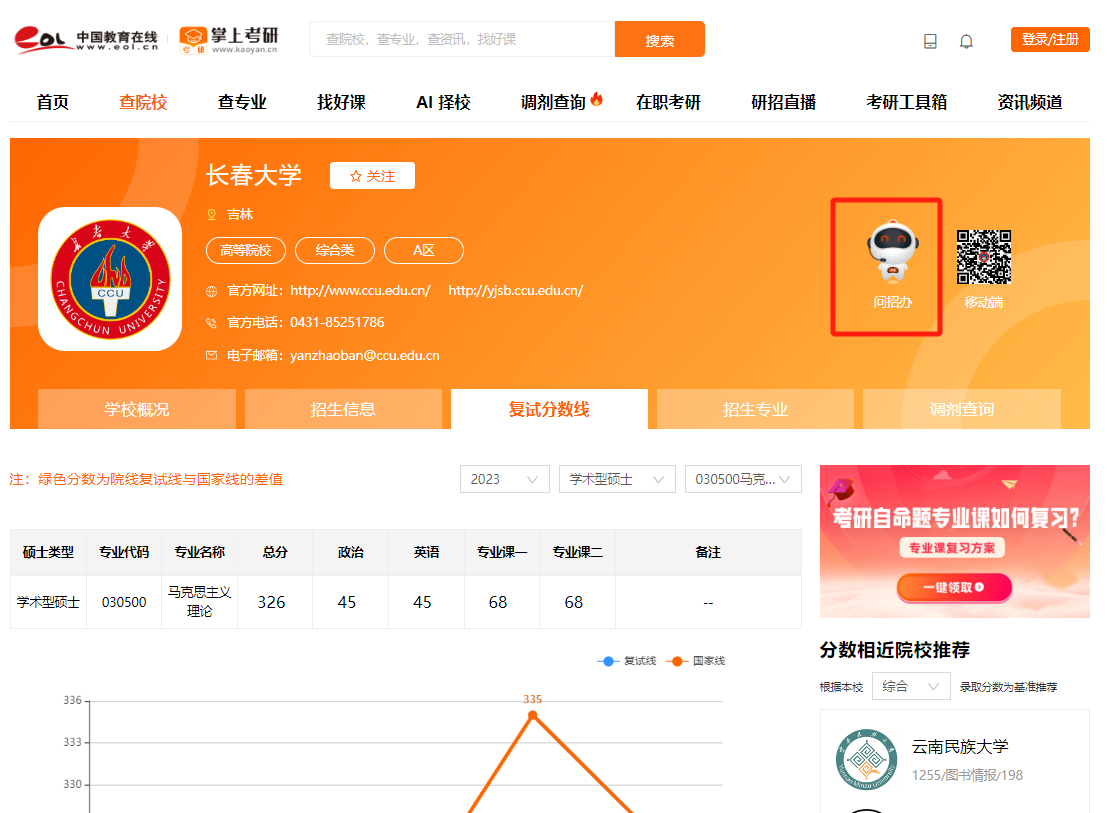This screenshot has height=813, width=1107.
Task: Click the 高等院校 tag
Action: (246, 251)
